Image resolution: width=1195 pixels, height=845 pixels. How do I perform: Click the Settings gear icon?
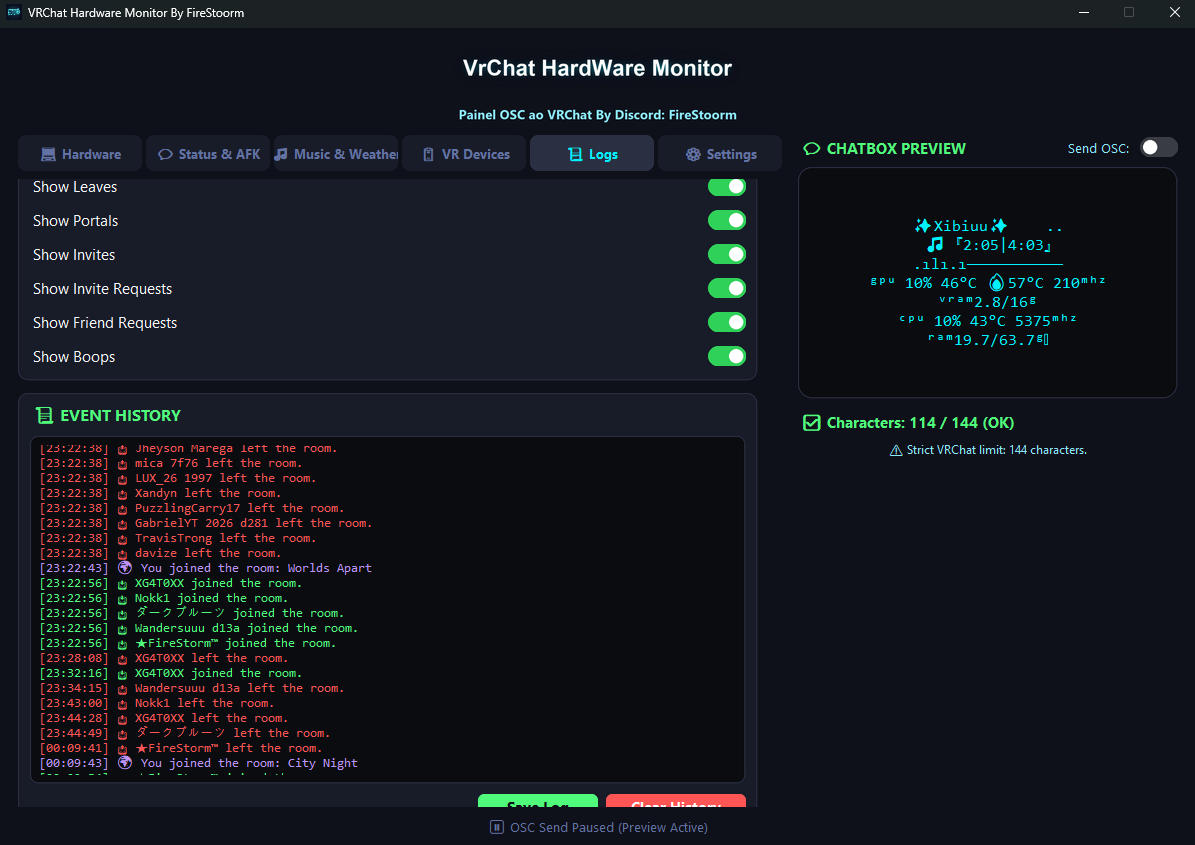(x=693, y=155)
